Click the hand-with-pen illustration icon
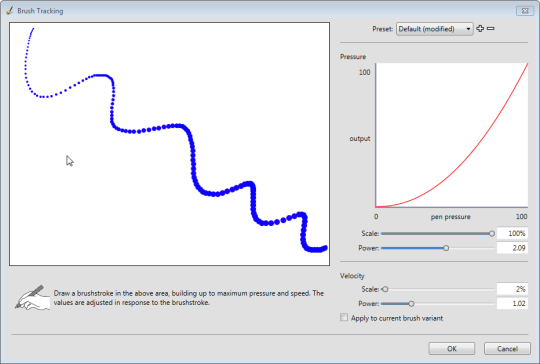Viewport: 540px width, 364px height. 32,298
